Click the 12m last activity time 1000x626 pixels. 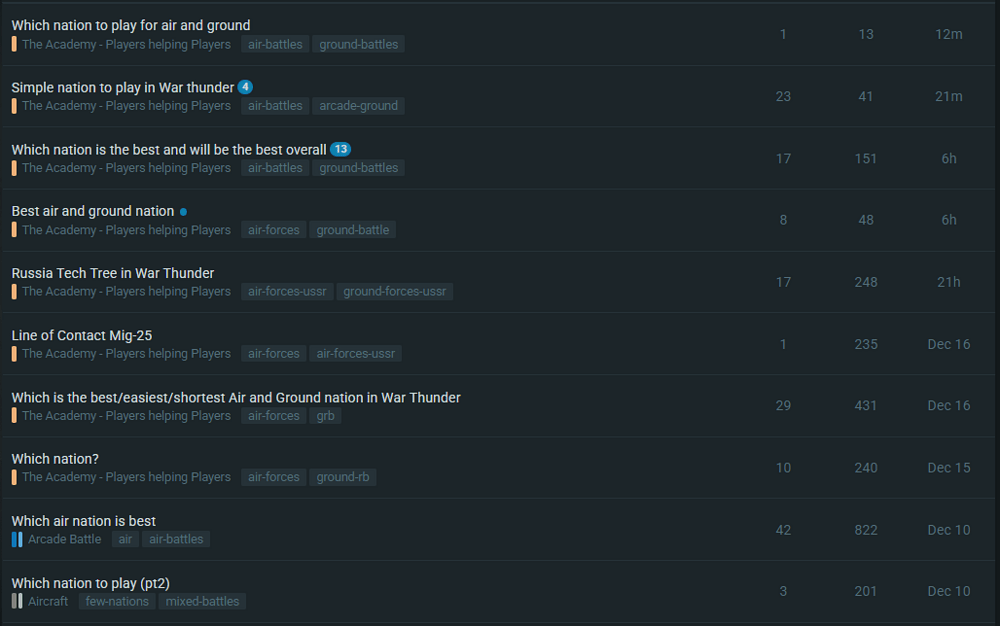[x=948, y=34]
